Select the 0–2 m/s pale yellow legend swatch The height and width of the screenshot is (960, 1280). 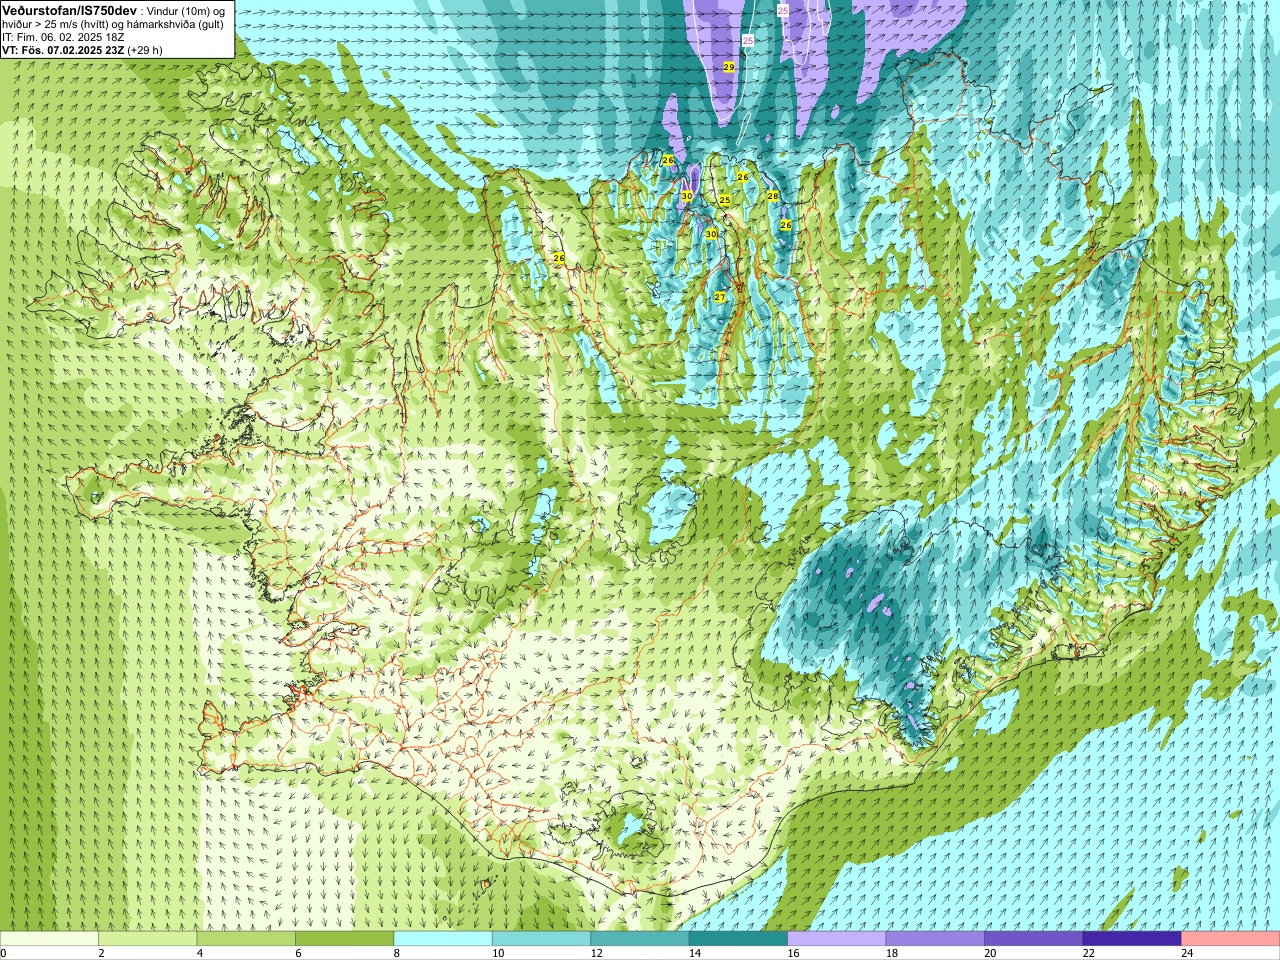pyautogui.click(x=49, y=939)
